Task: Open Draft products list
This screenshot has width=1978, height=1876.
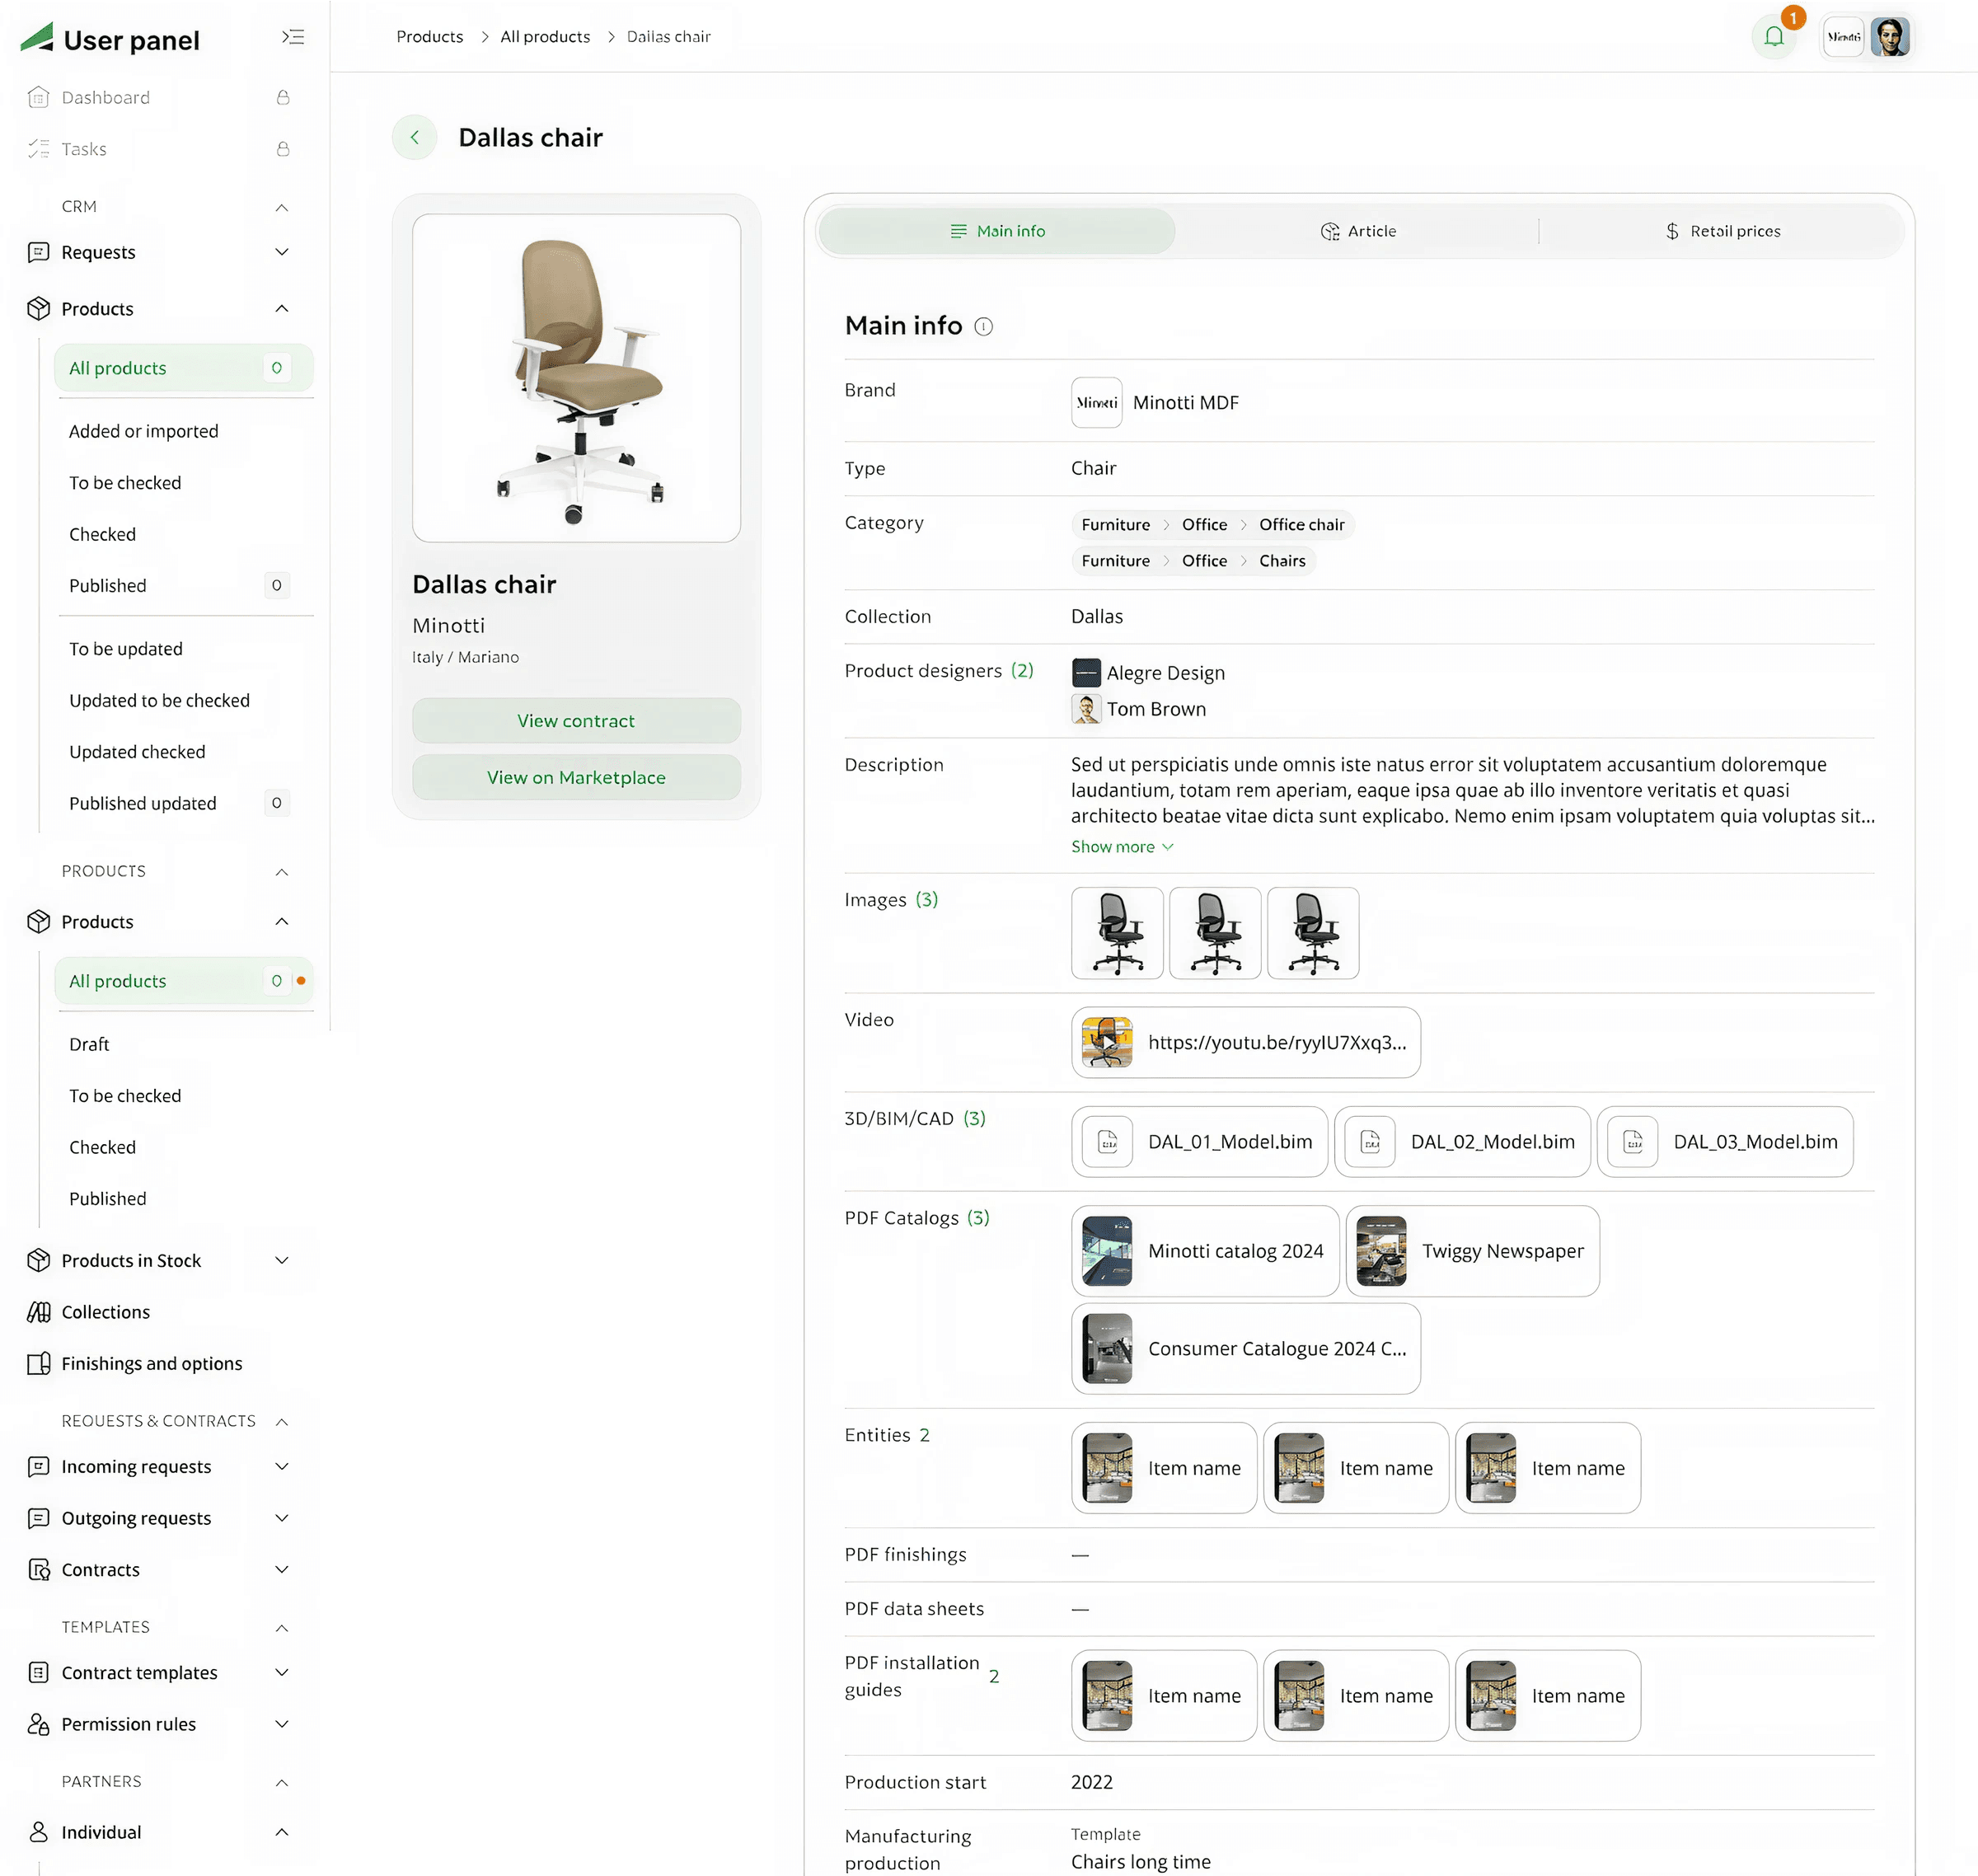Action: (x=89, y=1044)
